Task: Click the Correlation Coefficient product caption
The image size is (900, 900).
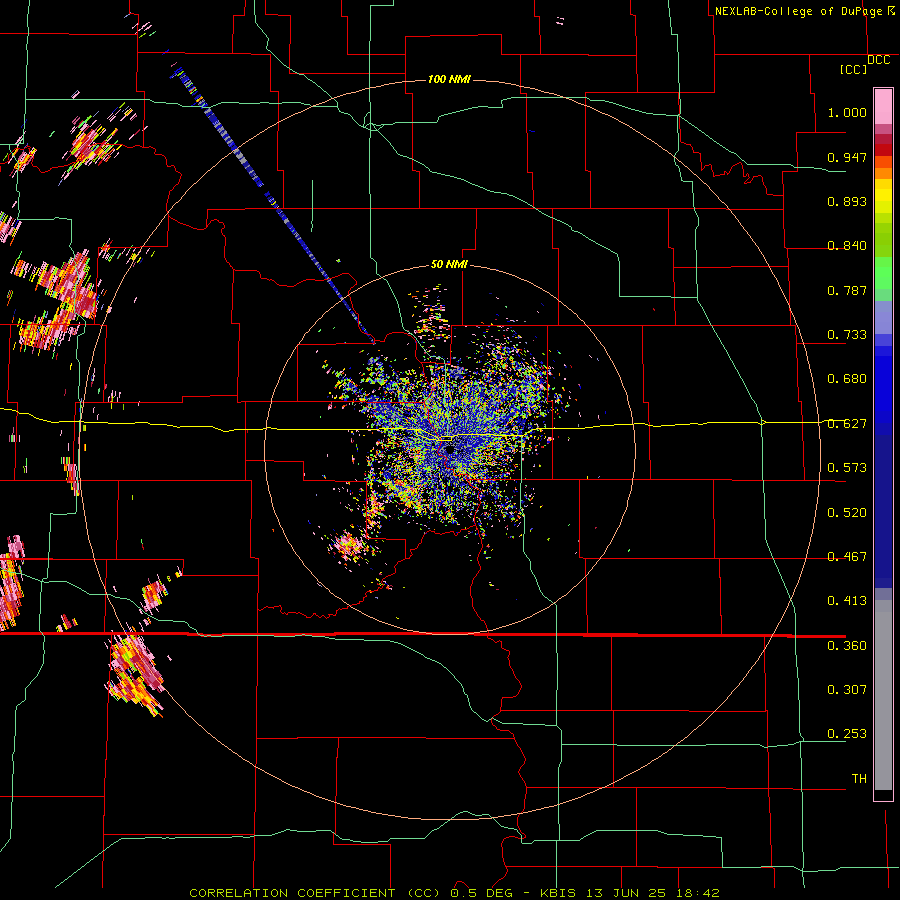Action: click(454, 893)
